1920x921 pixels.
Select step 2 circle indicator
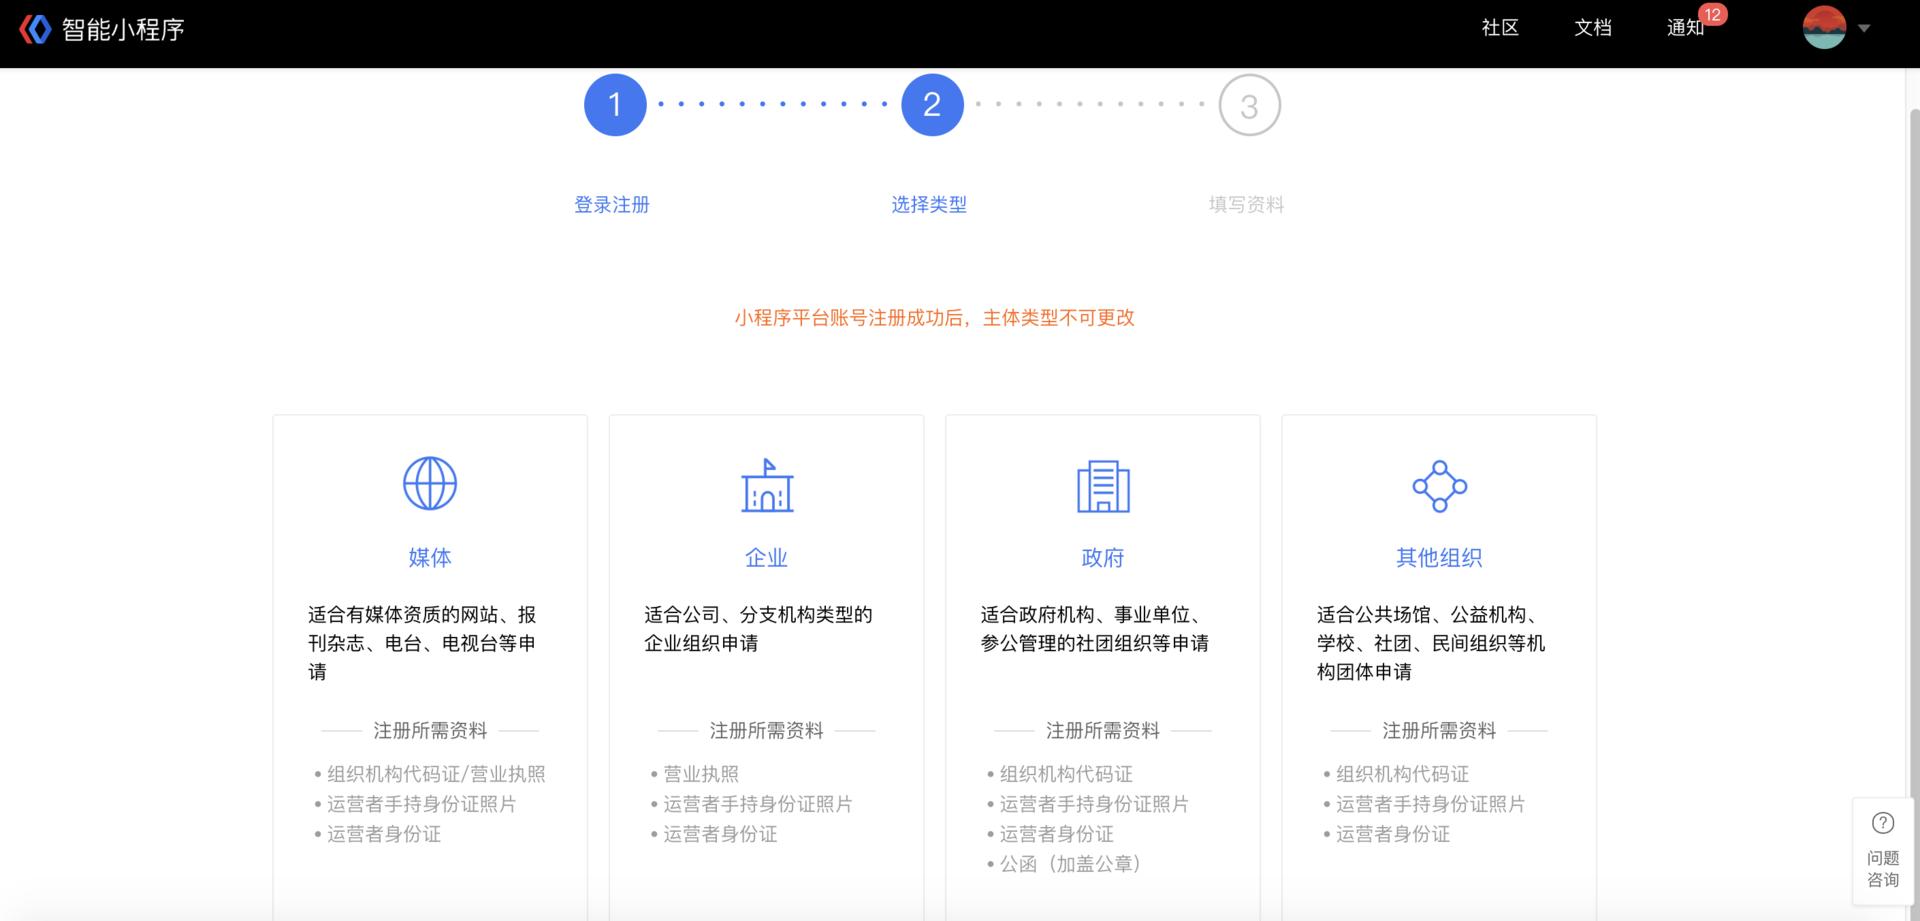(x=931, y=103)
